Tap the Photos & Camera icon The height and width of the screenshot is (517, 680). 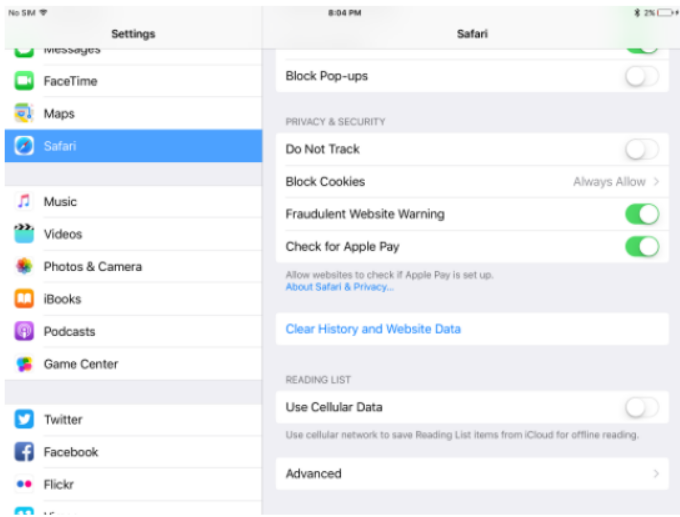(25, 267)
